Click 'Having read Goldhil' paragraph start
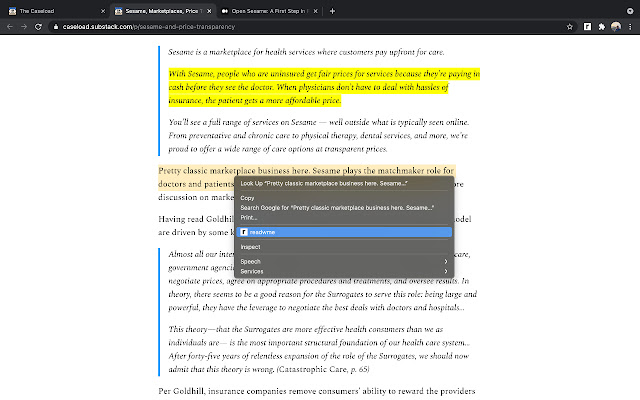 coord(196,219)
